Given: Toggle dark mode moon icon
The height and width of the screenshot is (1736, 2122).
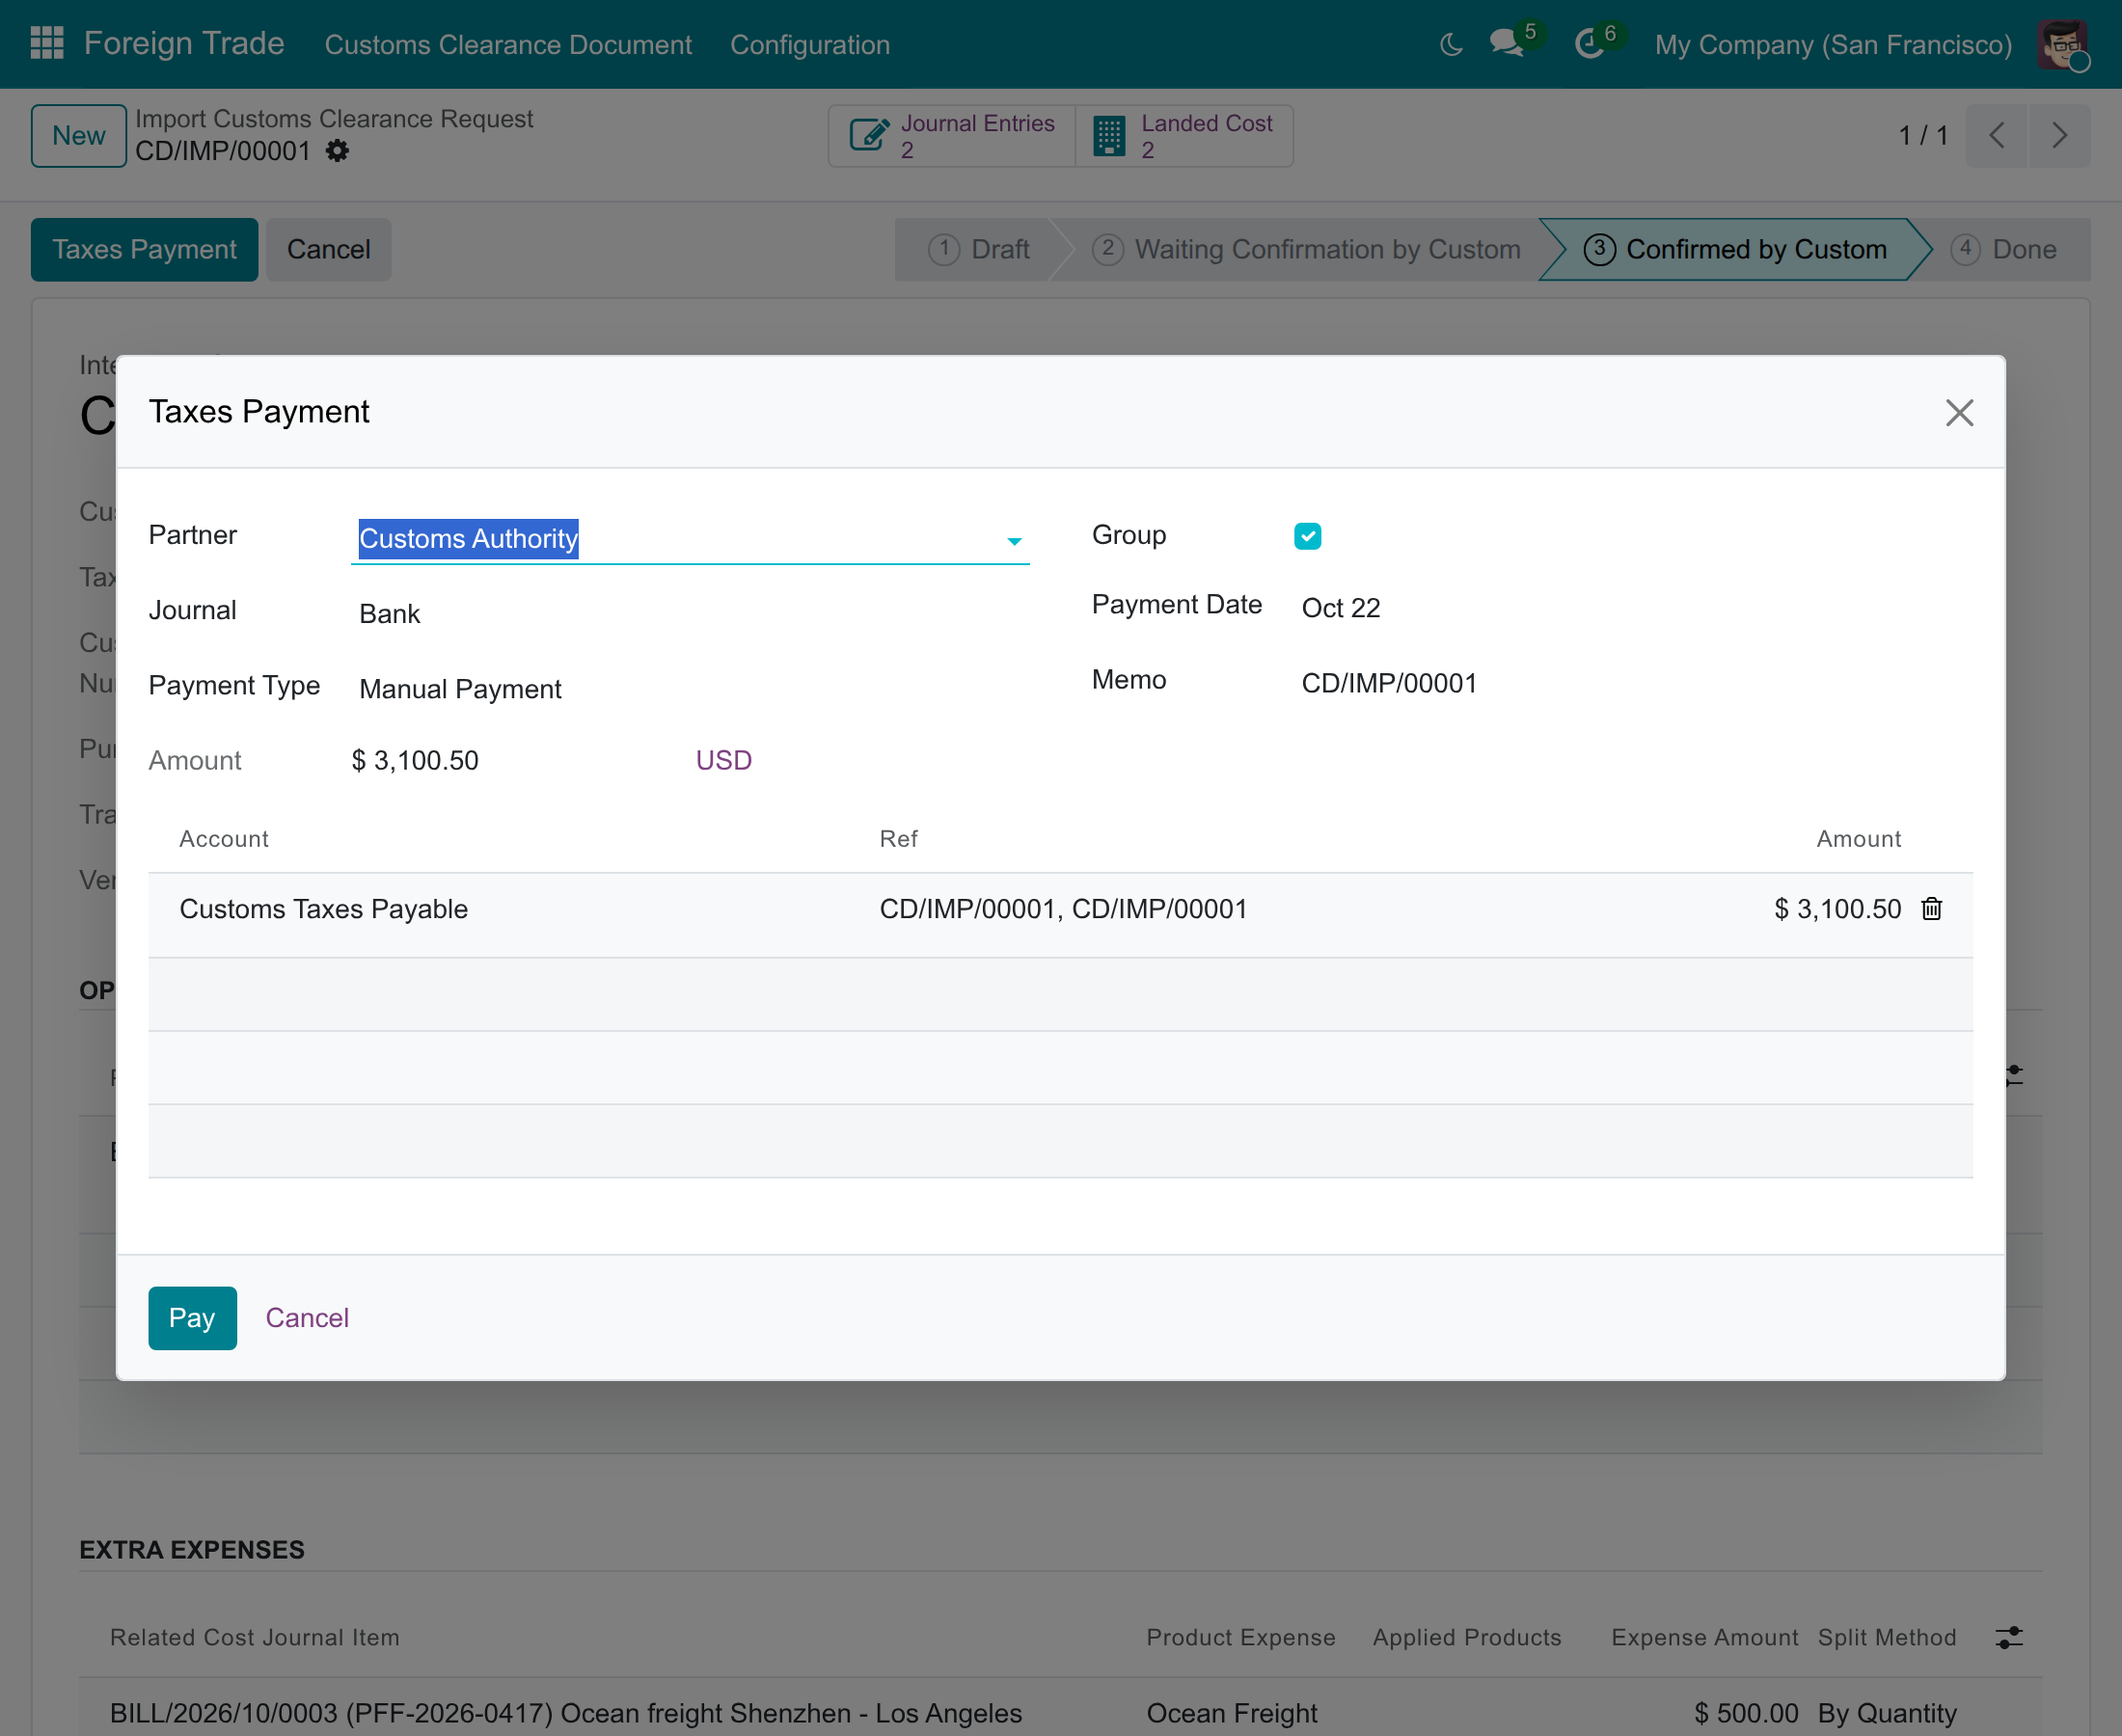Looking at the screenshot, I should click(x=1451, y=44).
